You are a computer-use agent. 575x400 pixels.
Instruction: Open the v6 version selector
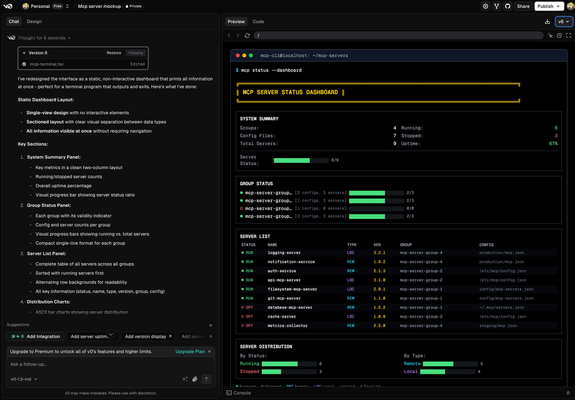click(564, 22)
